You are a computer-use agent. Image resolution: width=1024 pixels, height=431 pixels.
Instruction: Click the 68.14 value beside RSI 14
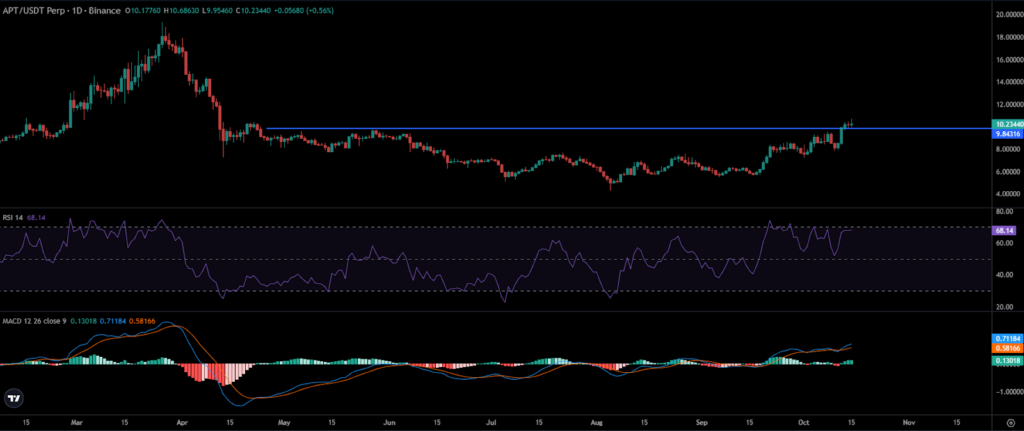[x=35, y=217]
